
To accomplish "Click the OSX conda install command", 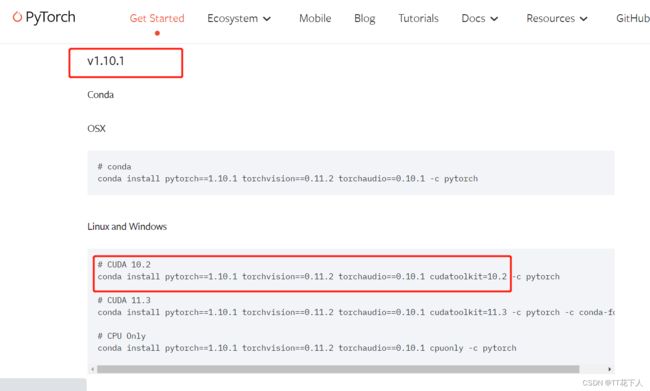I will (x=288, y=179).
